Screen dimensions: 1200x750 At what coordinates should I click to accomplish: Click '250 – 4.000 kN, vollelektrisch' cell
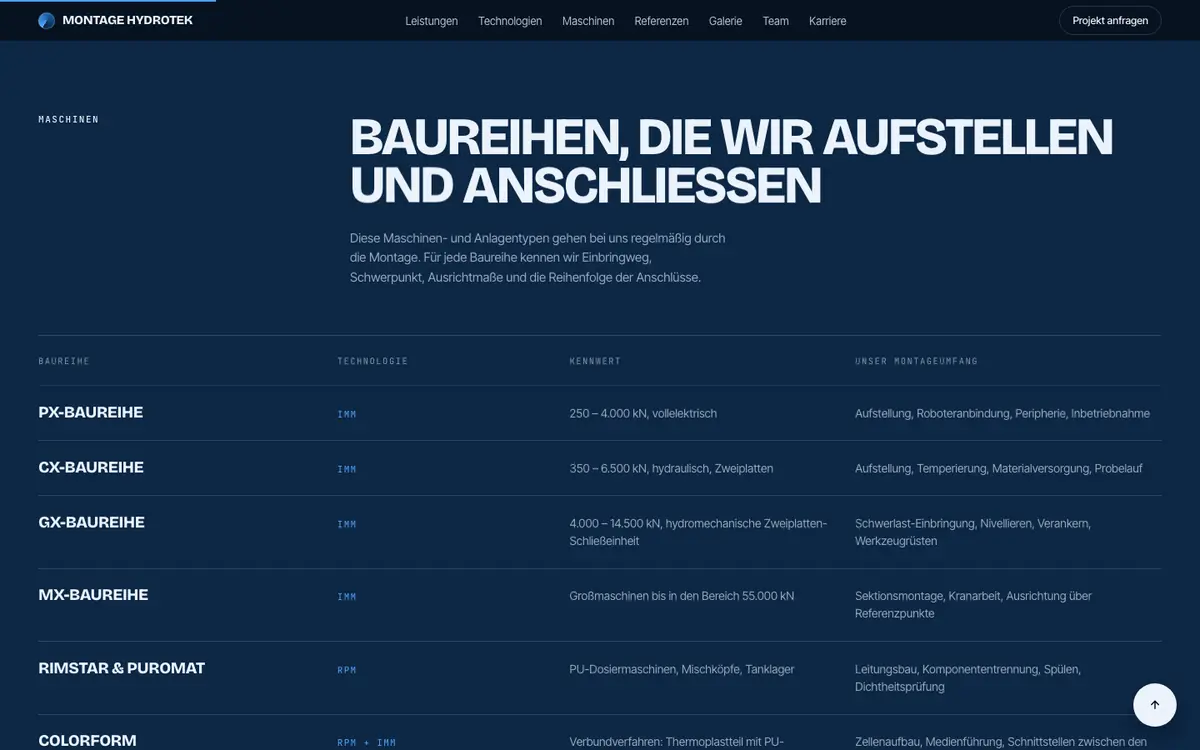[643, 413]
